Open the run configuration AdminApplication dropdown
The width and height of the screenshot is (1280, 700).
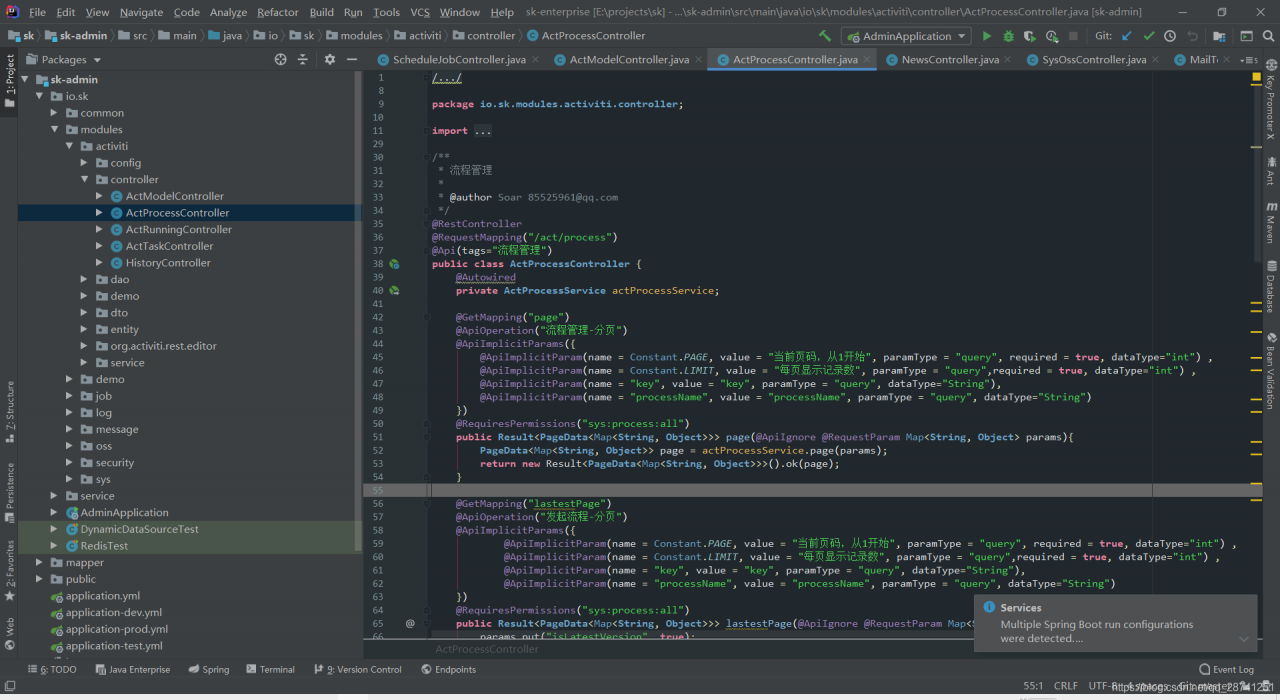(906, 36)
